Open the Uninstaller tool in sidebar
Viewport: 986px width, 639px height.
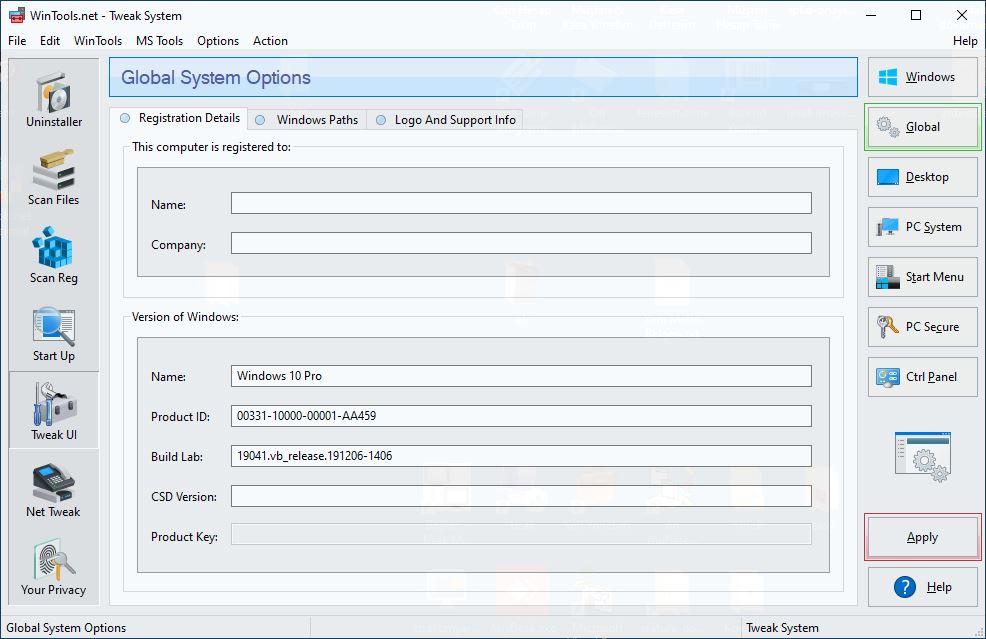click(x=54, y=99)
